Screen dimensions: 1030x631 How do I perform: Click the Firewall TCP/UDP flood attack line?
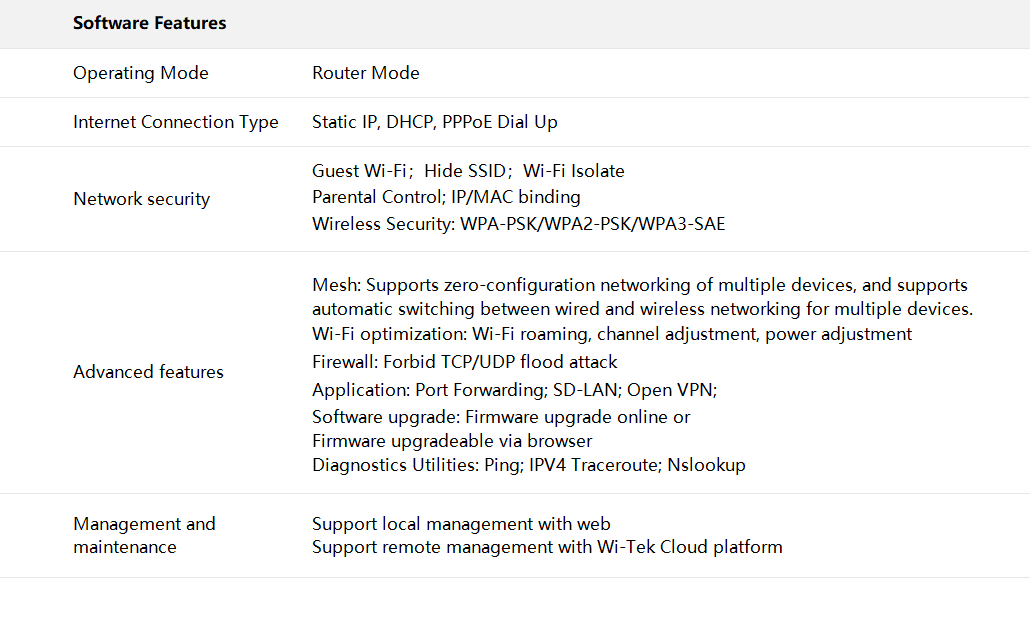(465, 362)
